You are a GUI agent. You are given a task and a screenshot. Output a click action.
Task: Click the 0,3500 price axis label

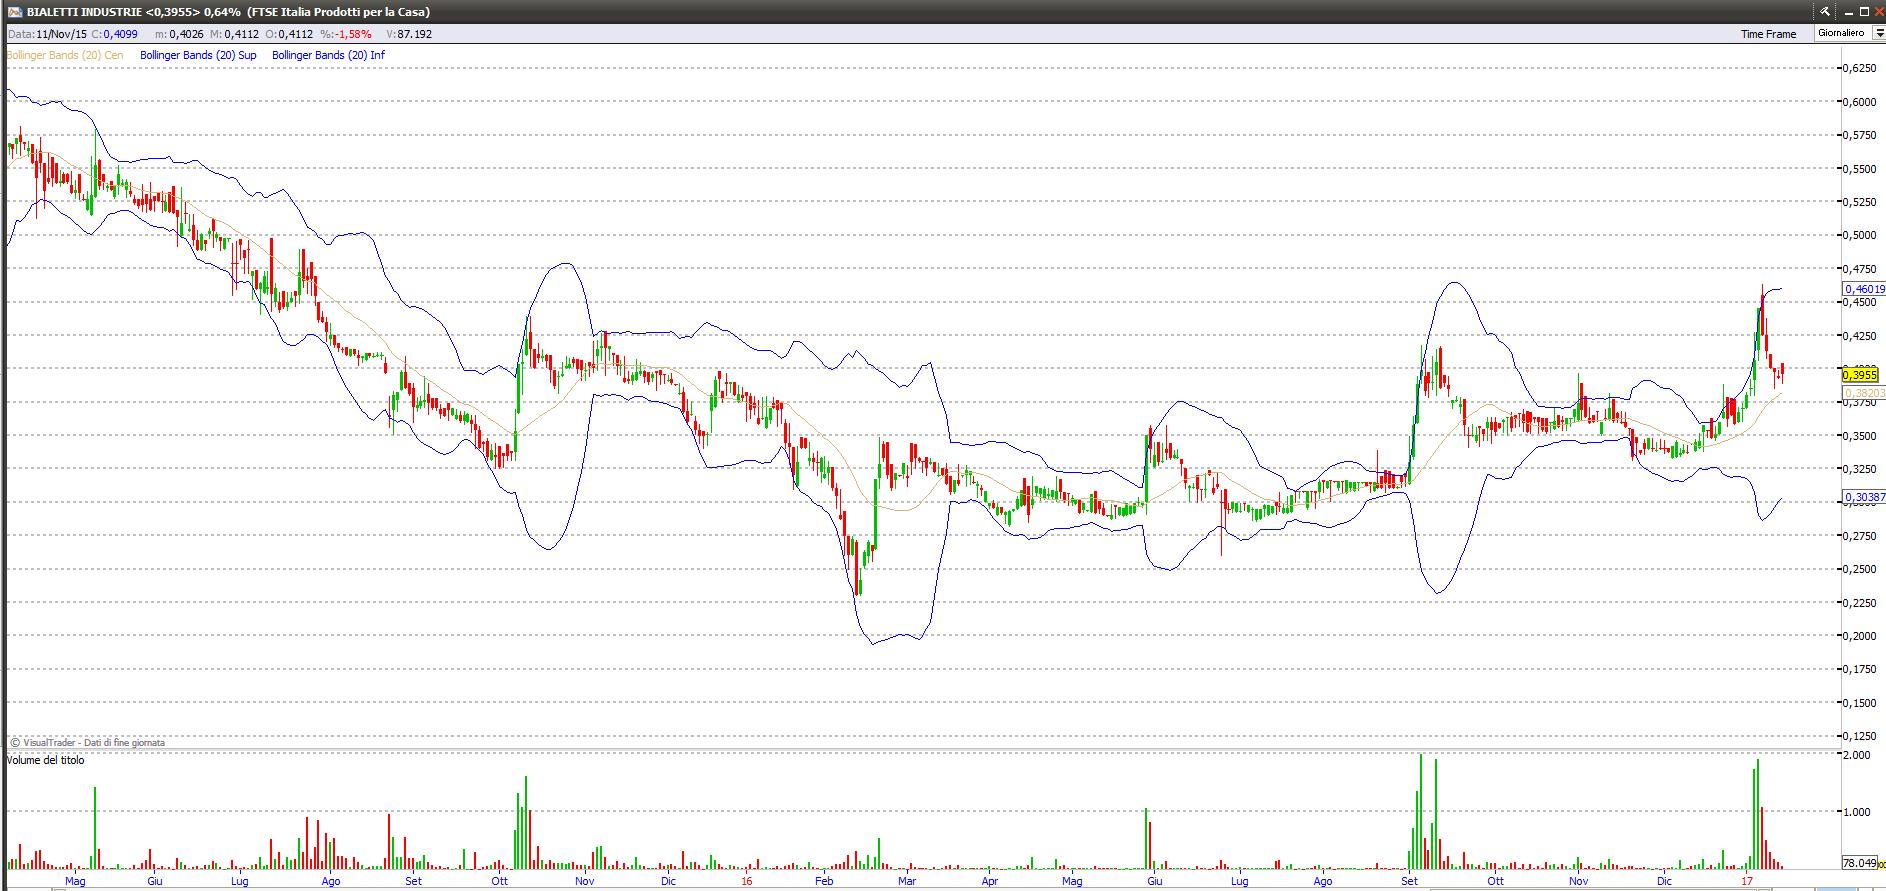coord(1859,435)
